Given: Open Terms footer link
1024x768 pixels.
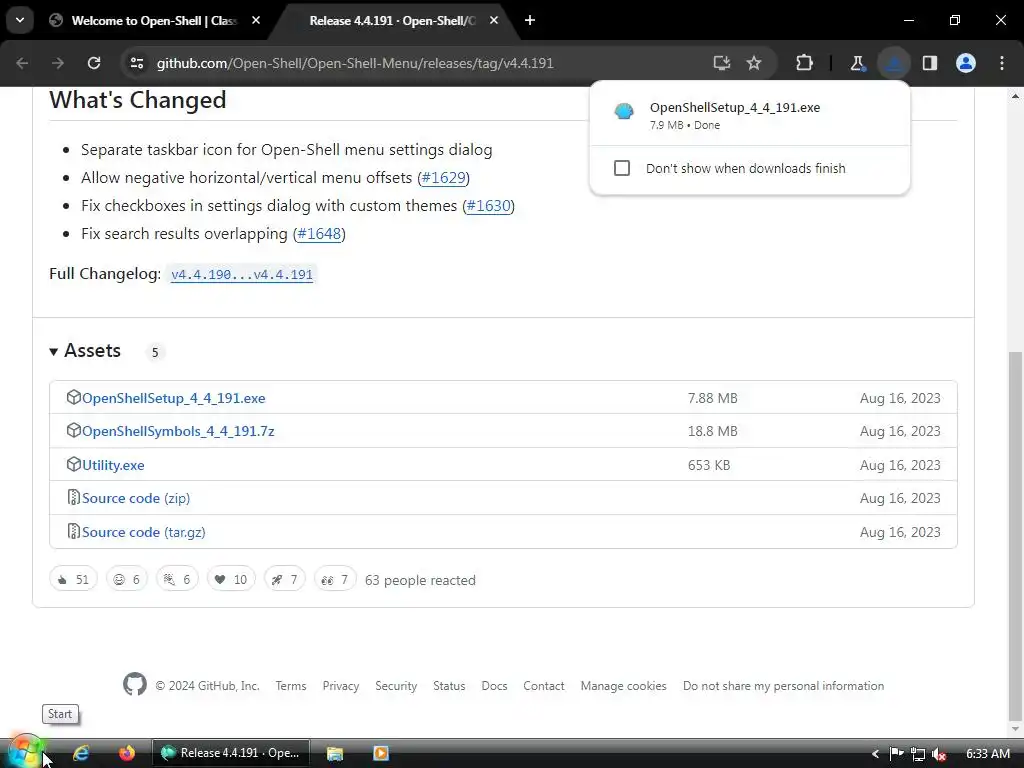Looking at the screenshot, I should click(x=291, y=686).
